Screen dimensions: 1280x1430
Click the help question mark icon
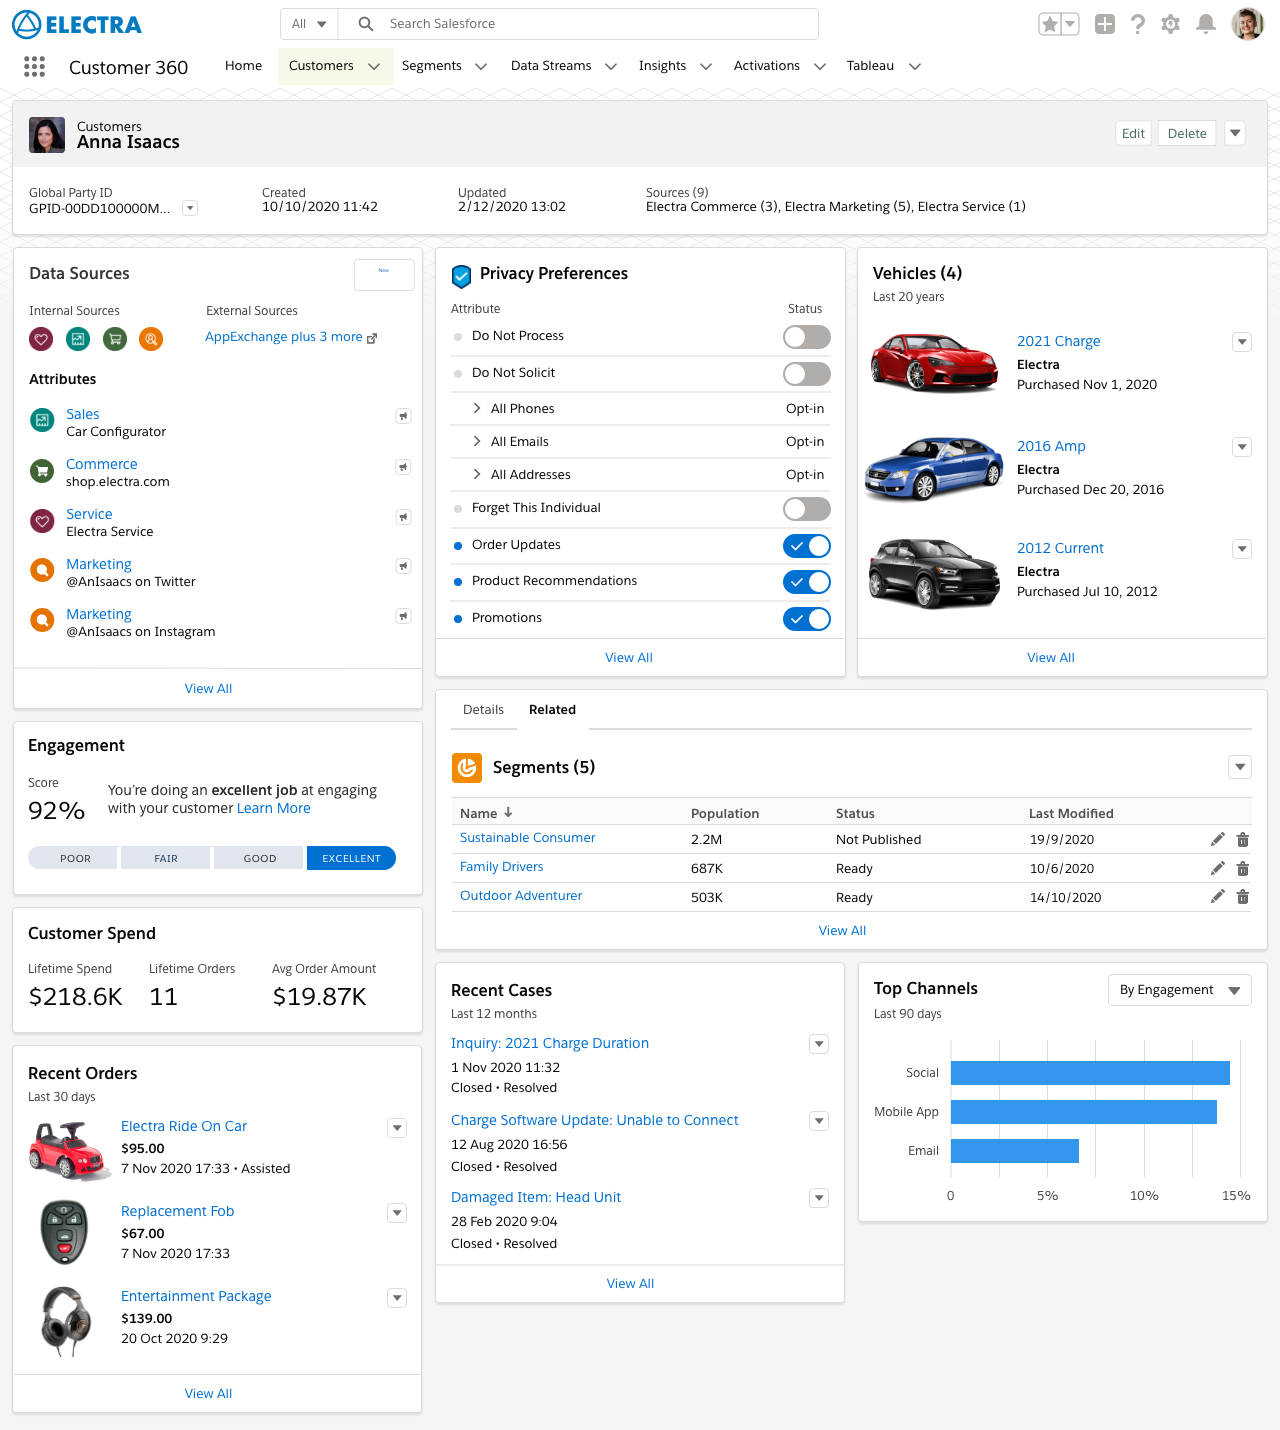click(x=1138, y=24)
